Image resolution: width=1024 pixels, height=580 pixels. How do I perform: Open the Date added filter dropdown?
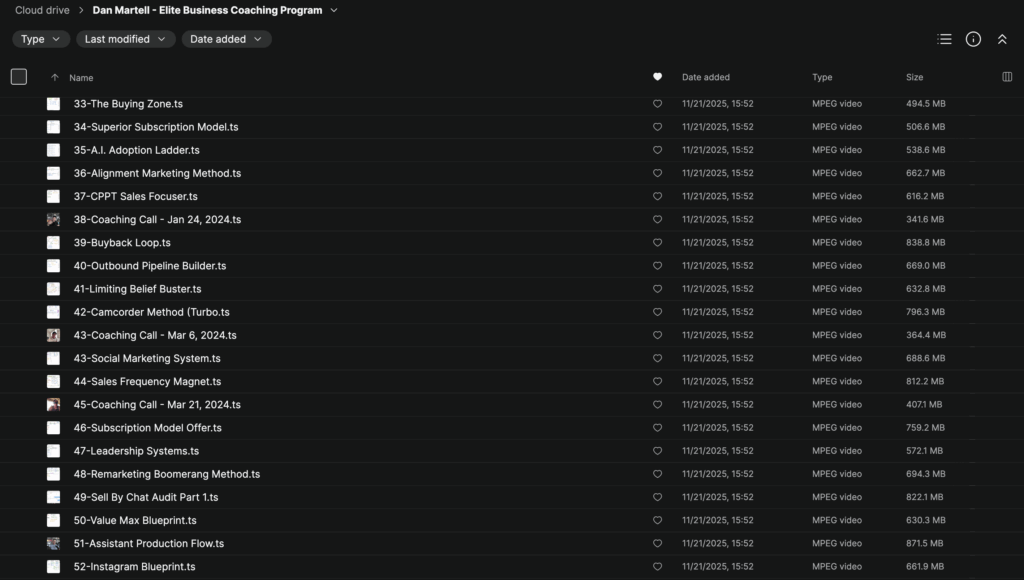(x=226, y=39)
